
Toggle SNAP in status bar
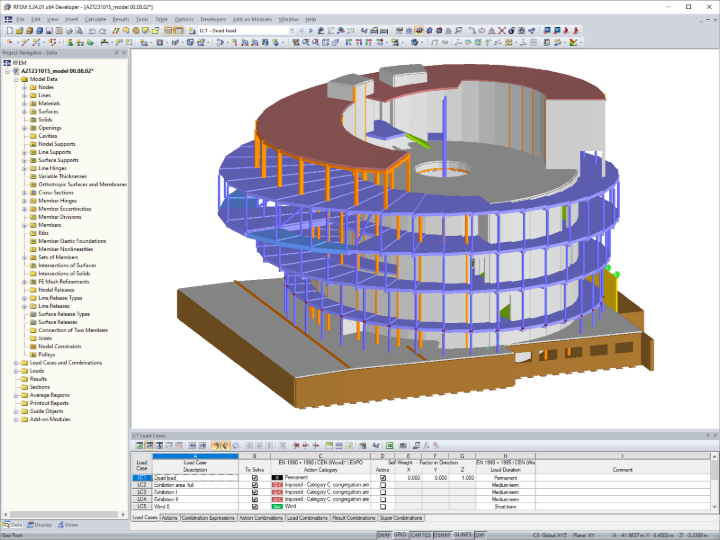384,535
